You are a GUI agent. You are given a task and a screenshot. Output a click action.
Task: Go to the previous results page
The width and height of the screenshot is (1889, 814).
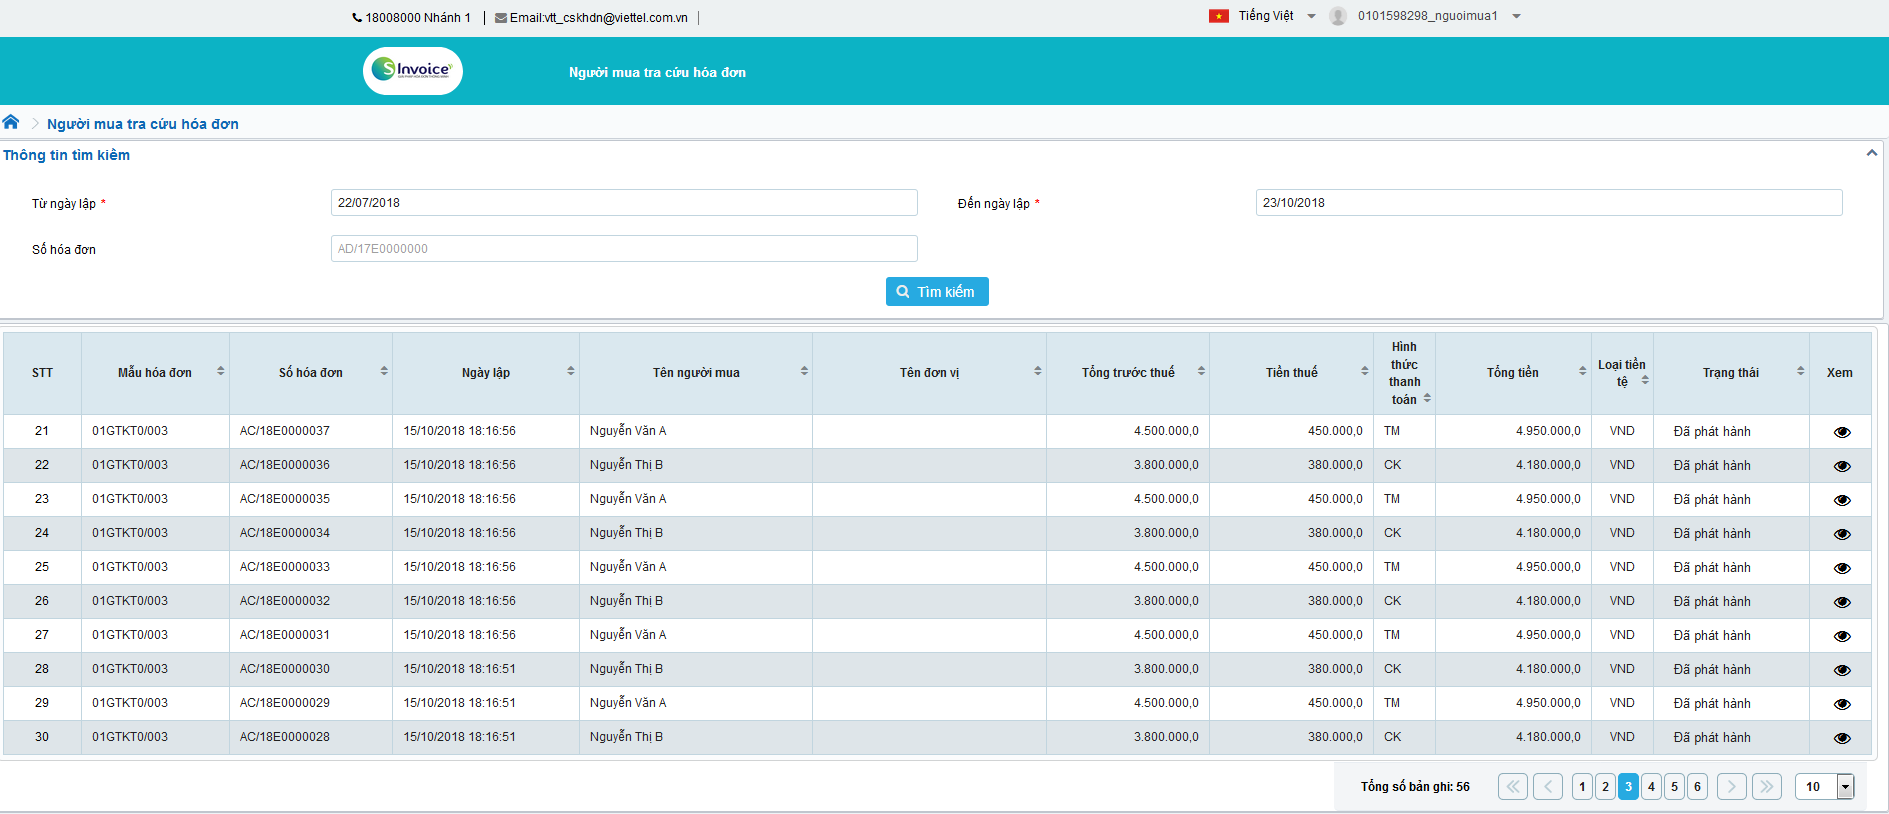(x=1547, y=787)
